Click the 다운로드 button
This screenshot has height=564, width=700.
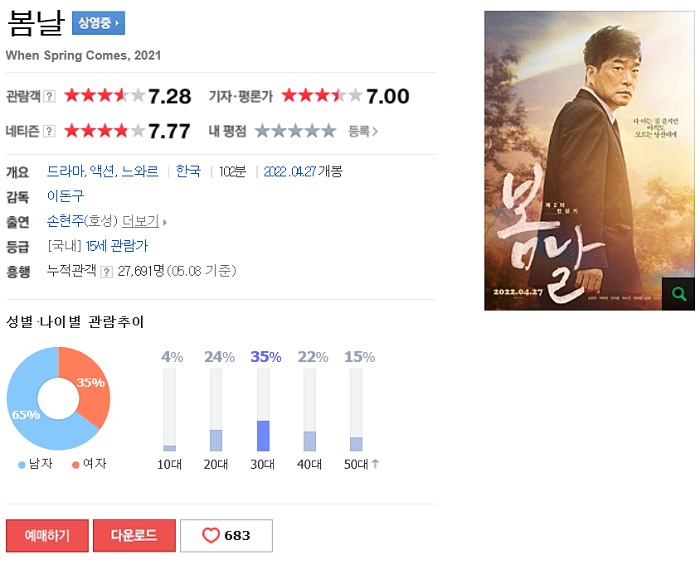(134, 535)
